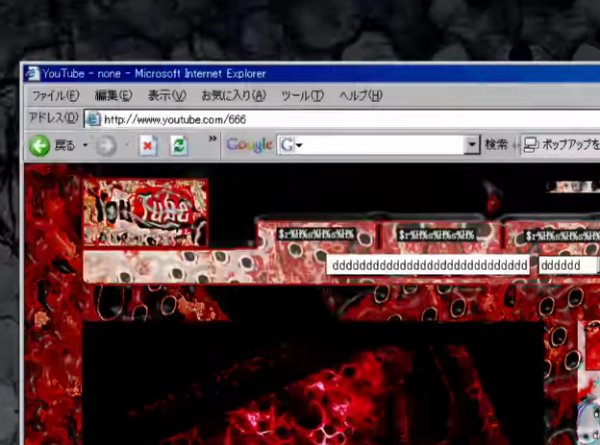Click the Internet Explorer title bar icon
600x445 pixels.
33,73
